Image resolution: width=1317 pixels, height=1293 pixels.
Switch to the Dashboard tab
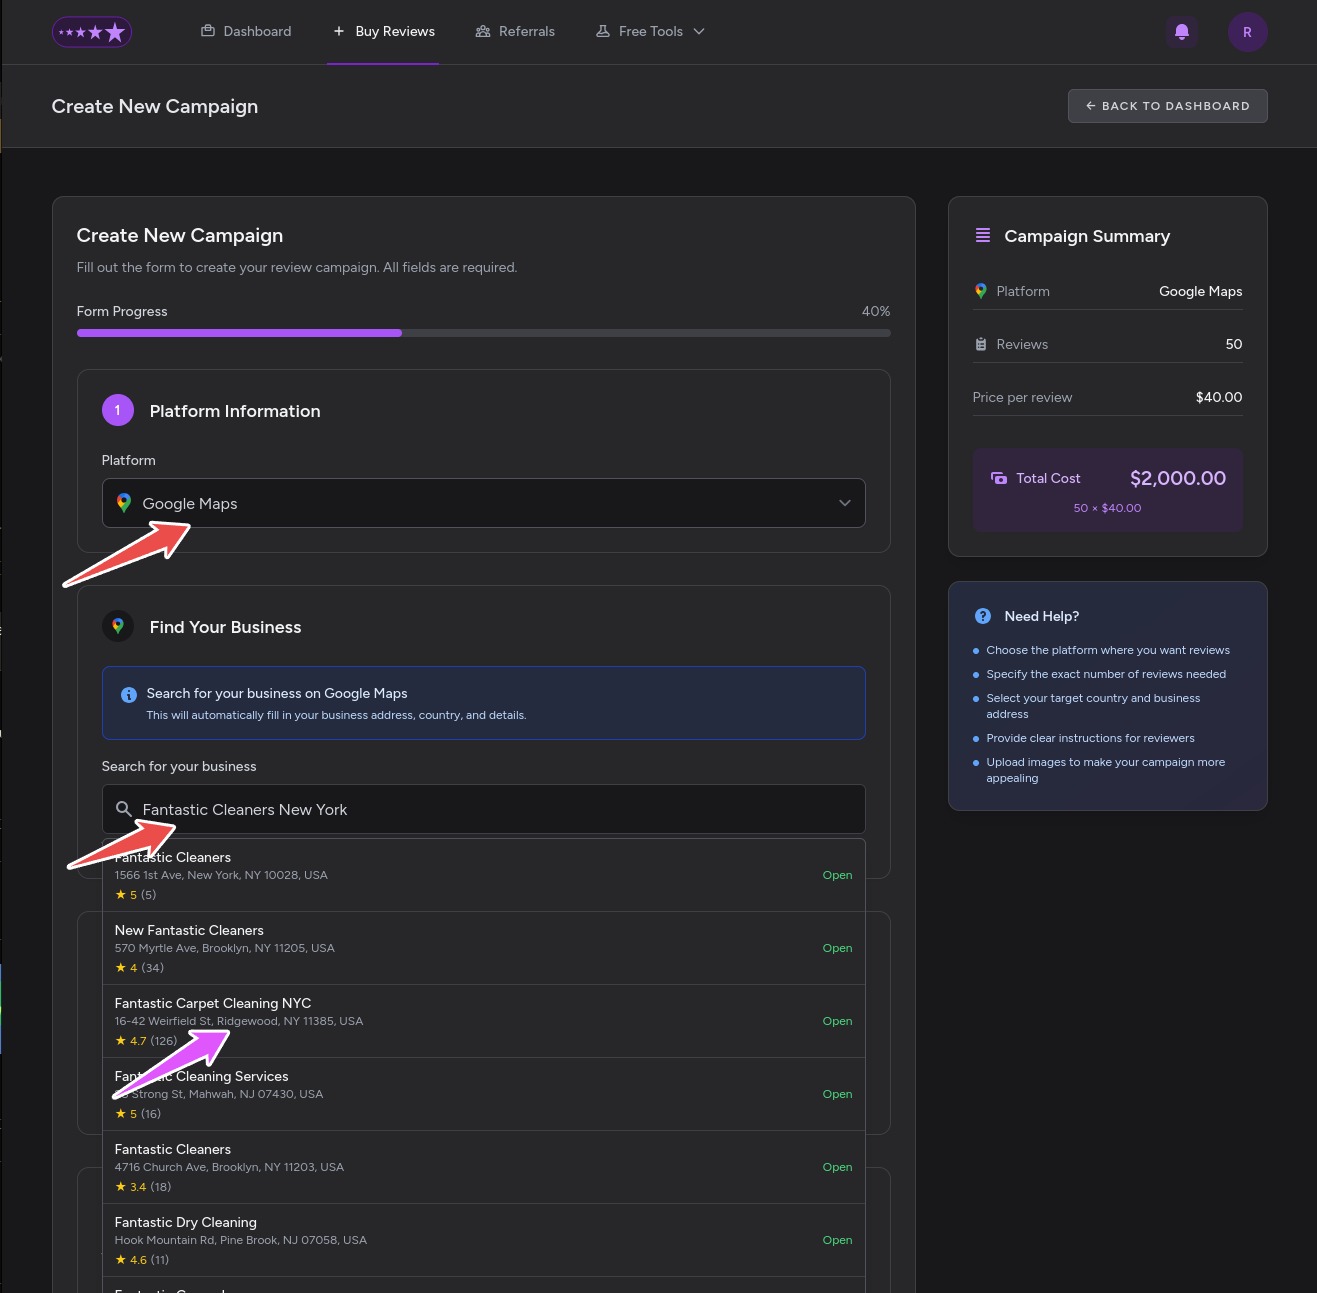pos(246,31)
